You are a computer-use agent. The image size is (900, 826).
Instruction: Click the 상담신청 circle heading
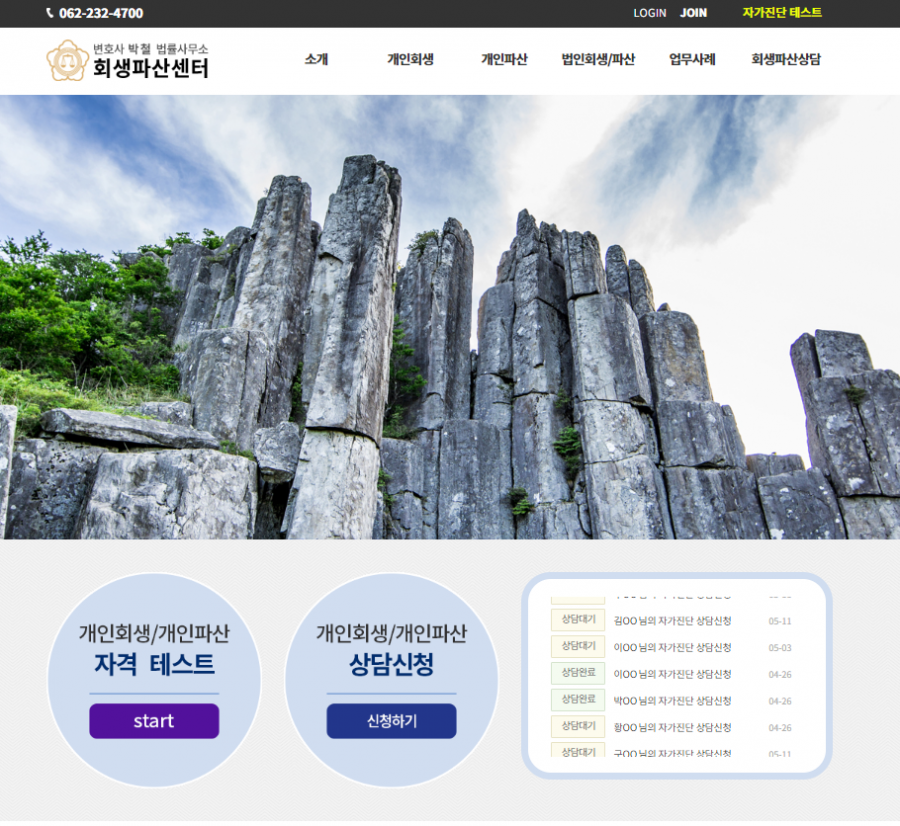tap(391, 664)
